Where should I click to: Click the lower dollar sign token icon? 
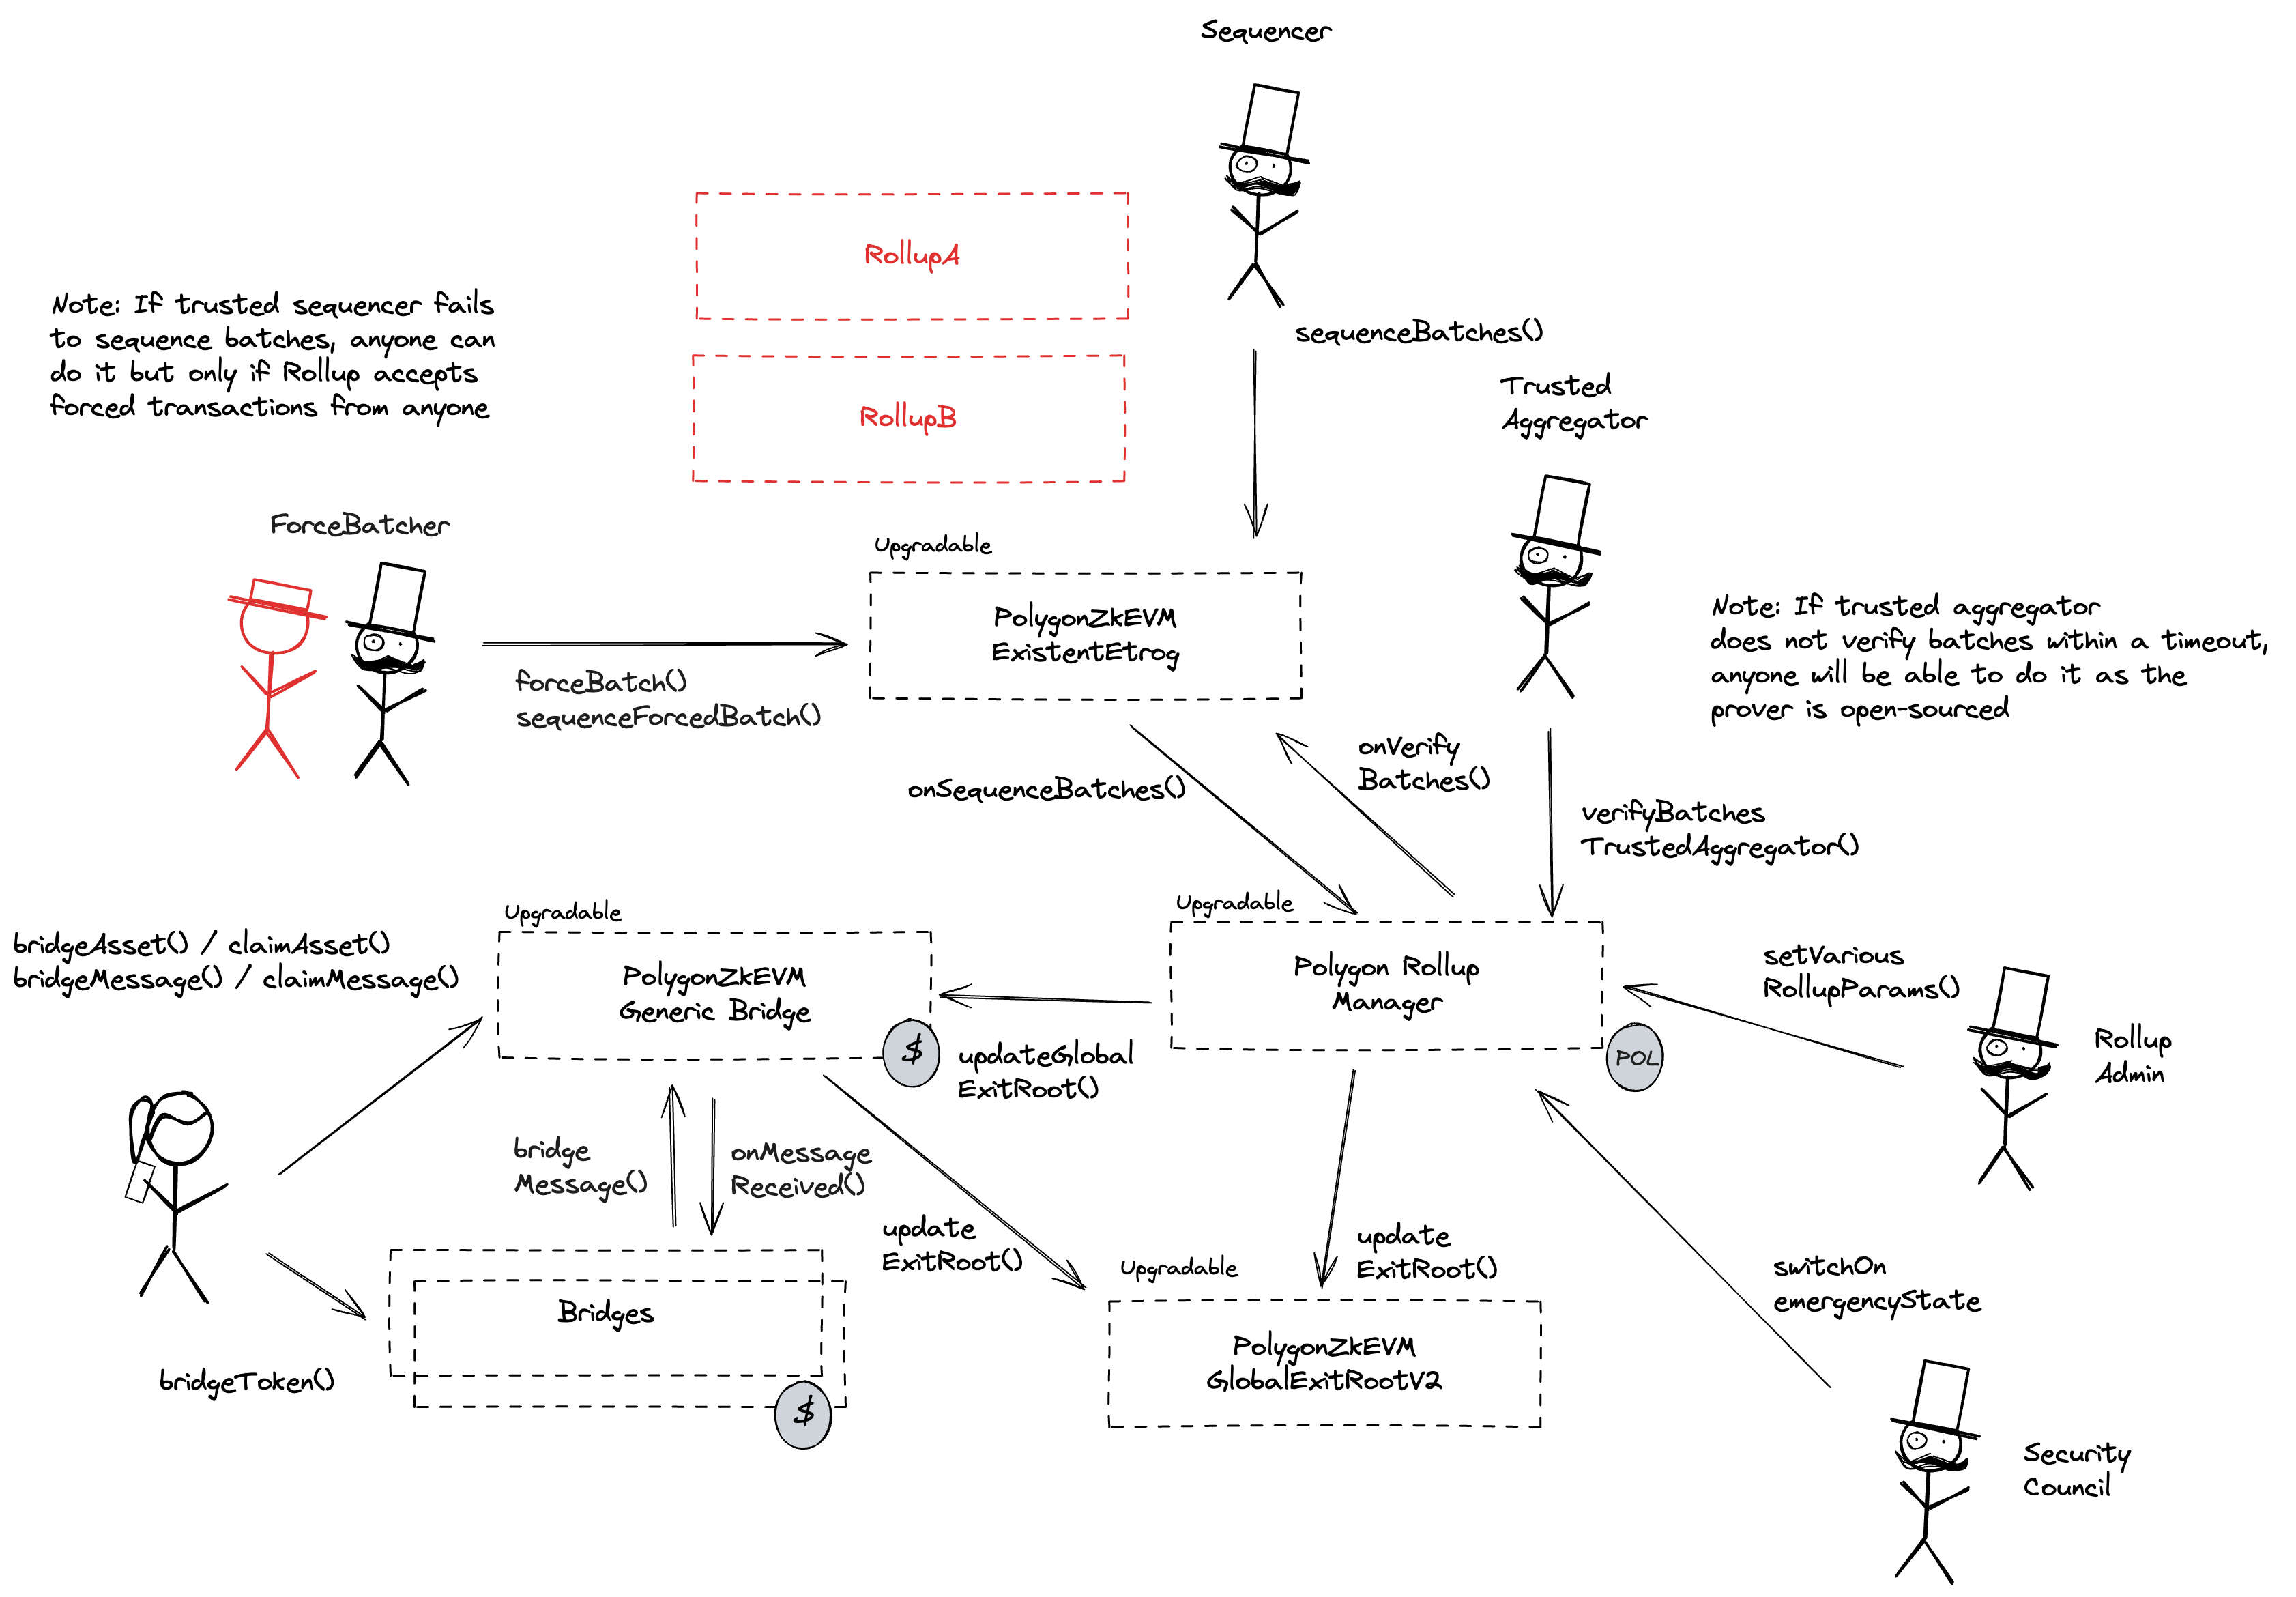[x=802, y=1405]
